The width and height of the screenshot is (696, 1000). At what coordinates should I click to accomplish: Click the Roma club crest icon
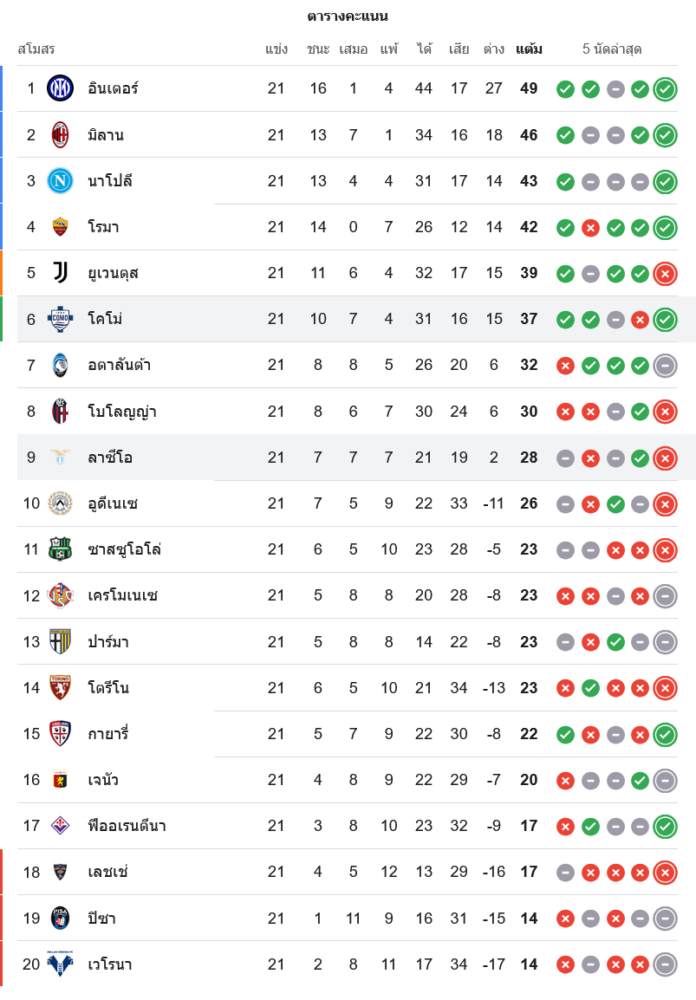pyautogui.click(x=61, y=227)
